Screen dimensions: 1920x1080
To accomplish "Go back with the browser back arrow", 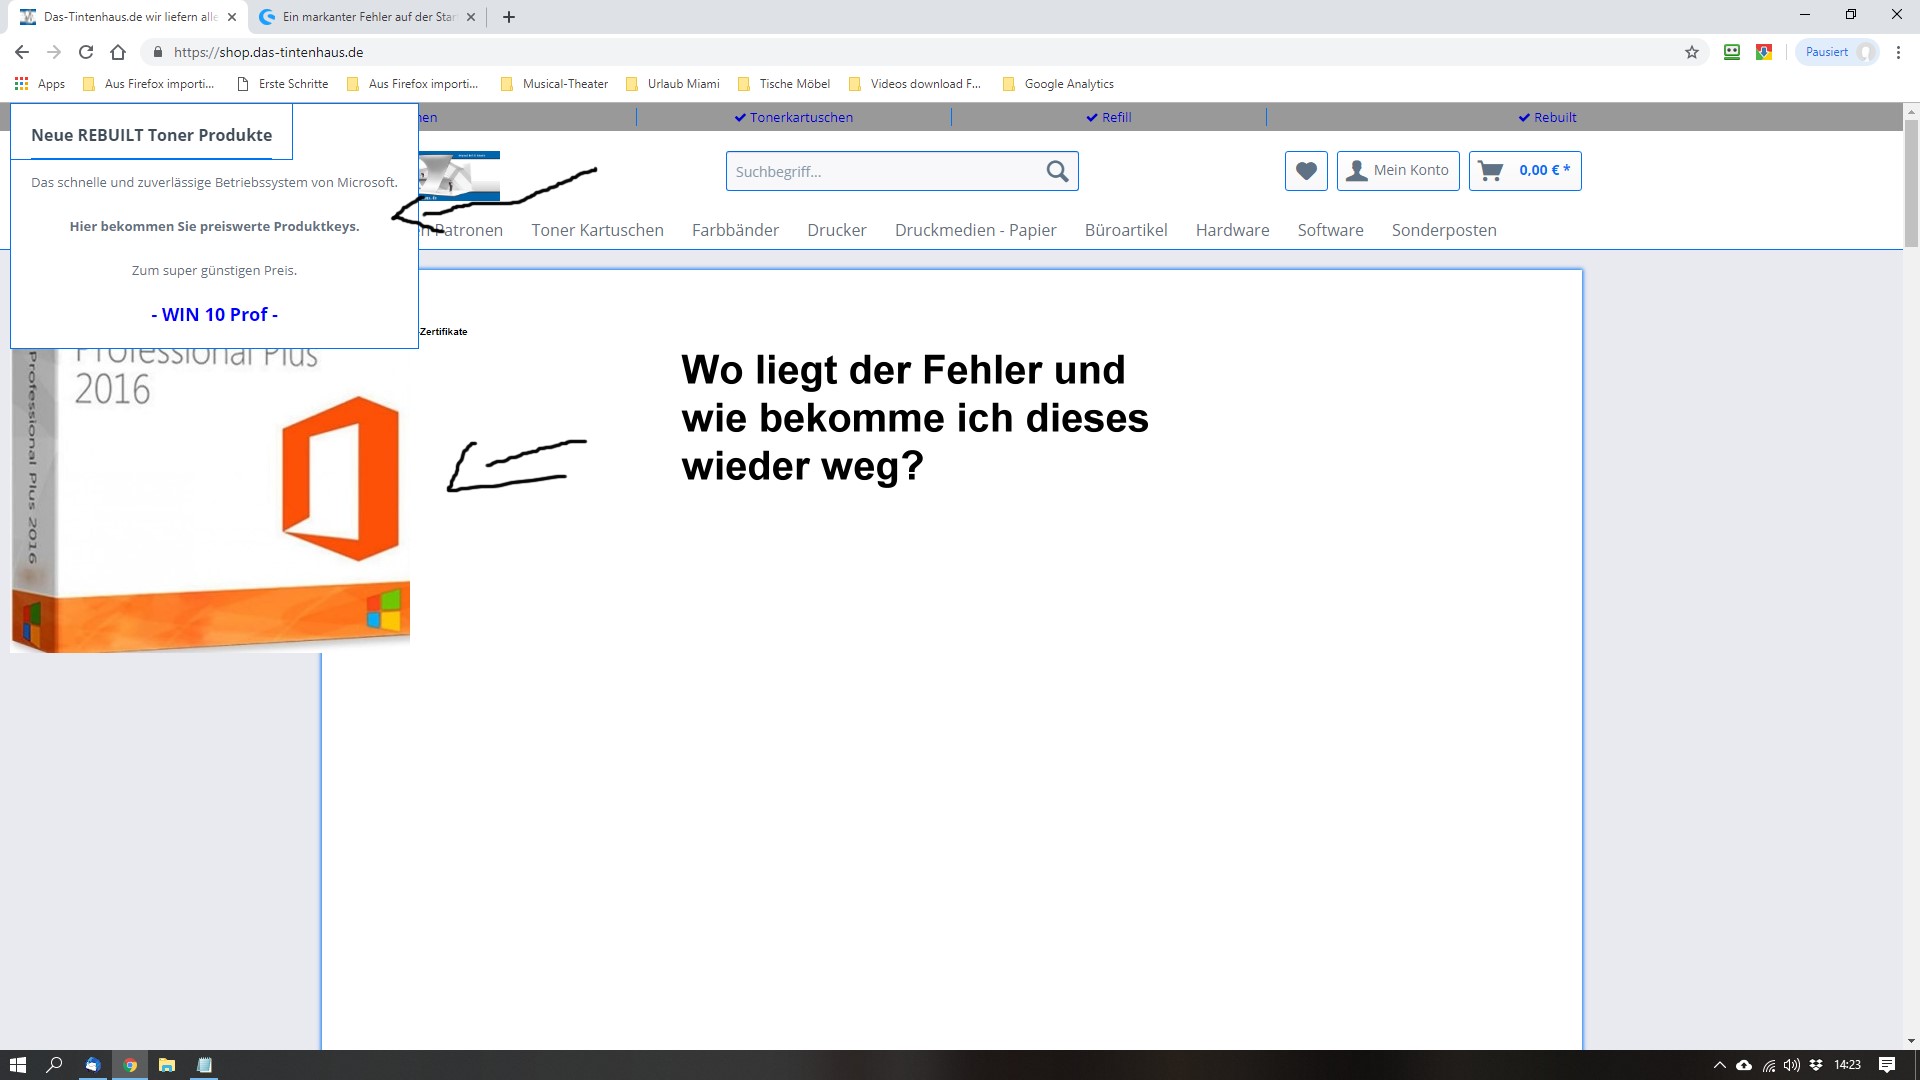I will point(22,52).
